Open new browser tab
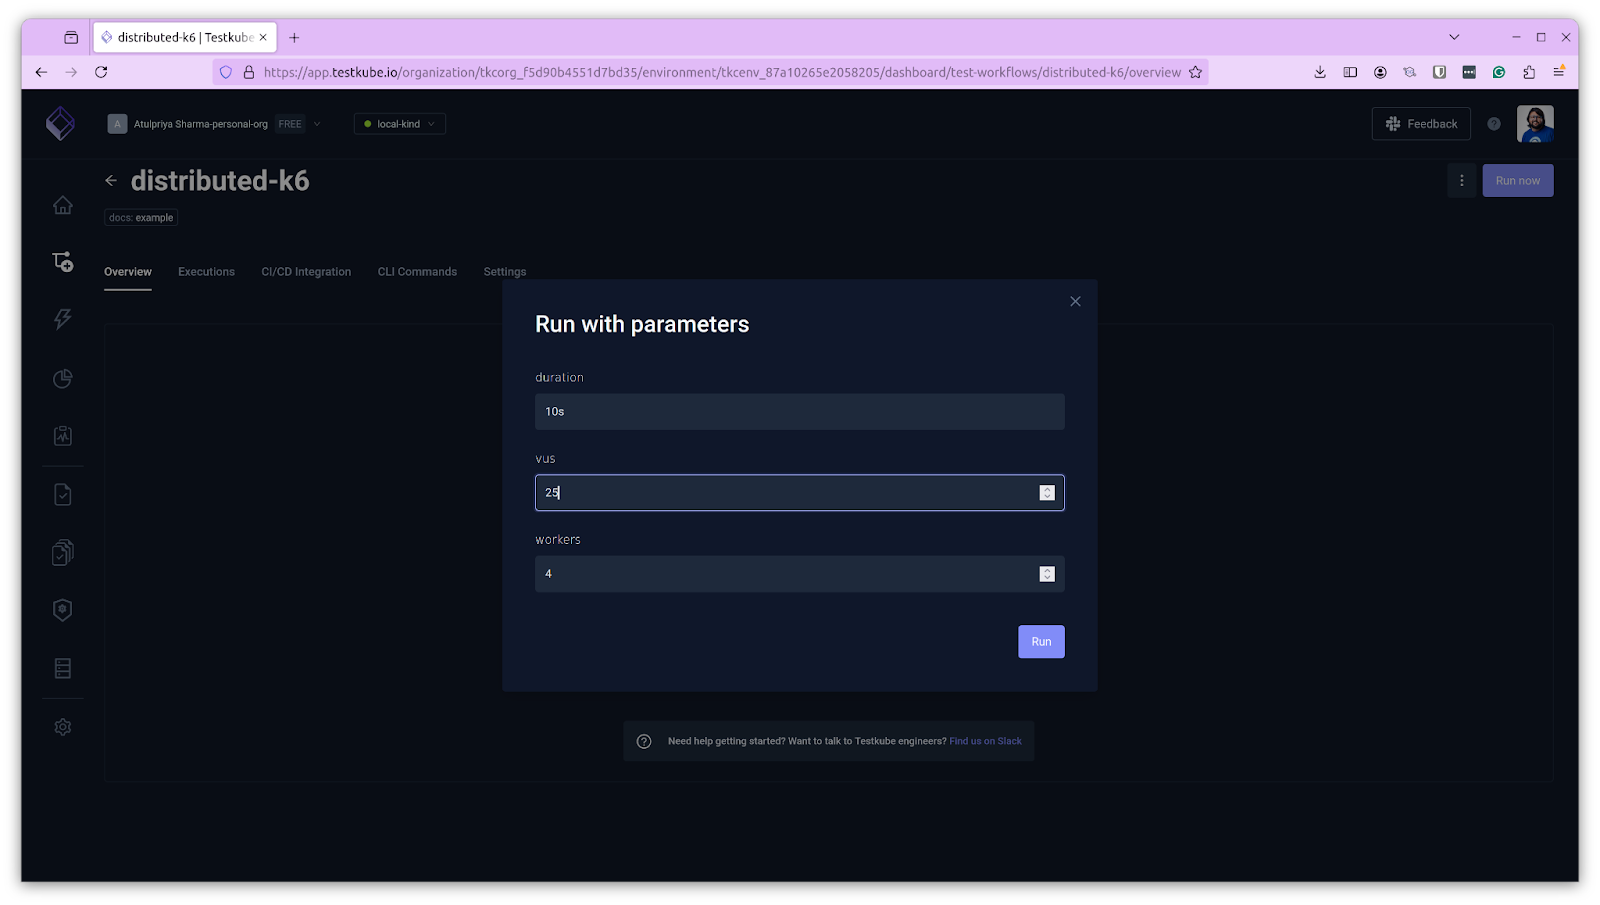 tap(294, 38)
